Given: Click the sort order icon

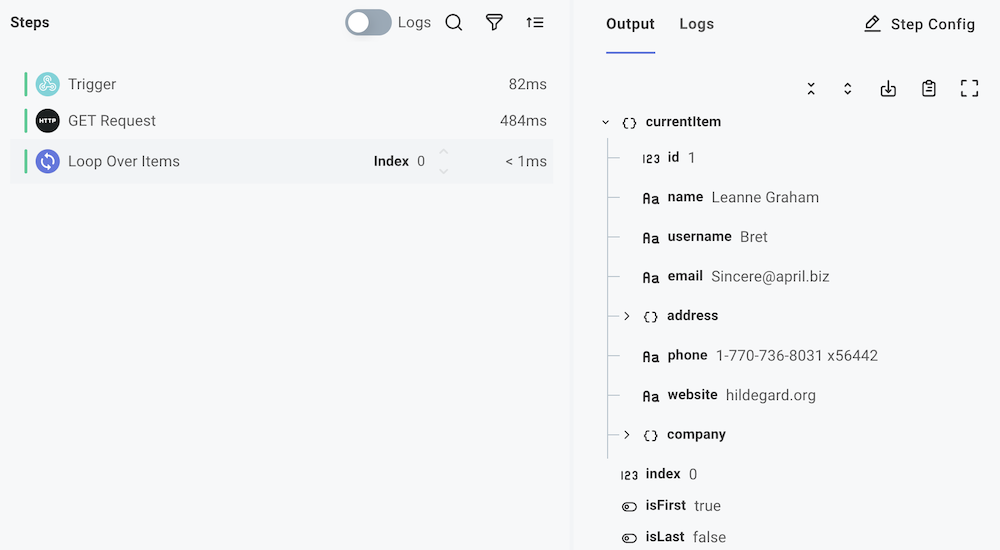Looking at the screenshot, I should [x=535, y=23].
